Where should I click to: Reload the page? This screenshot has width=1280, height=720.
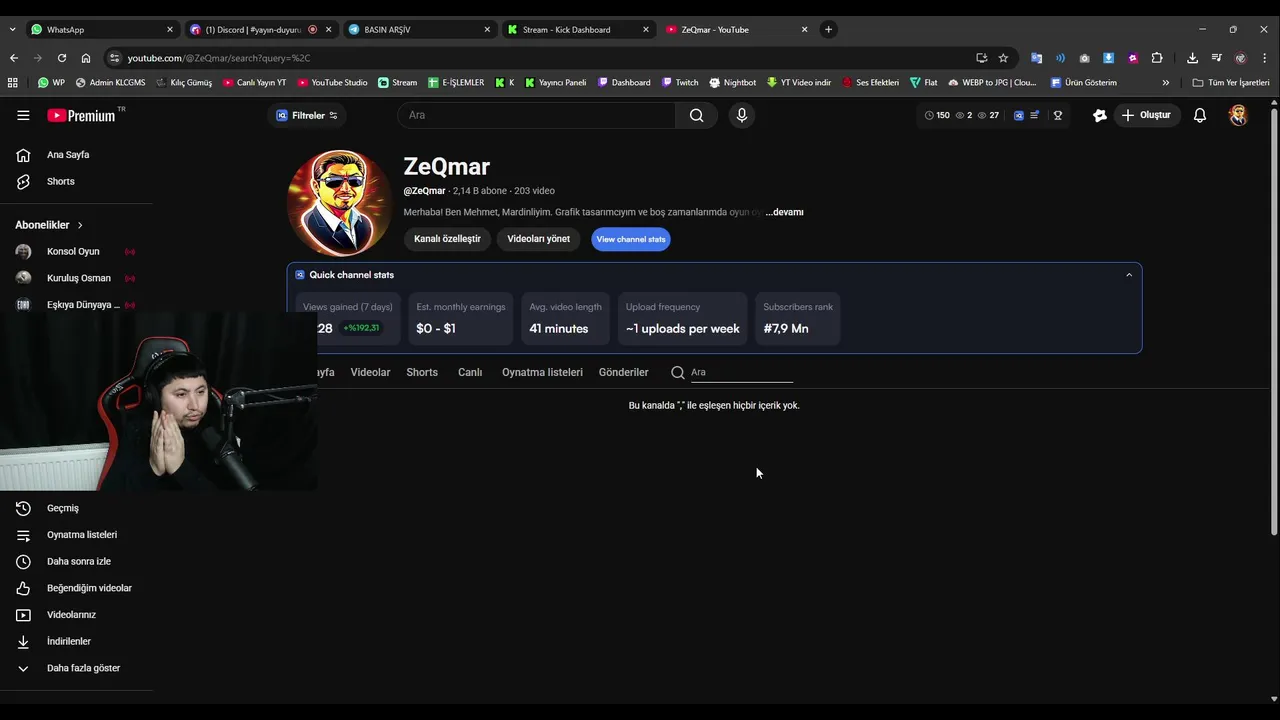point(62,58)
